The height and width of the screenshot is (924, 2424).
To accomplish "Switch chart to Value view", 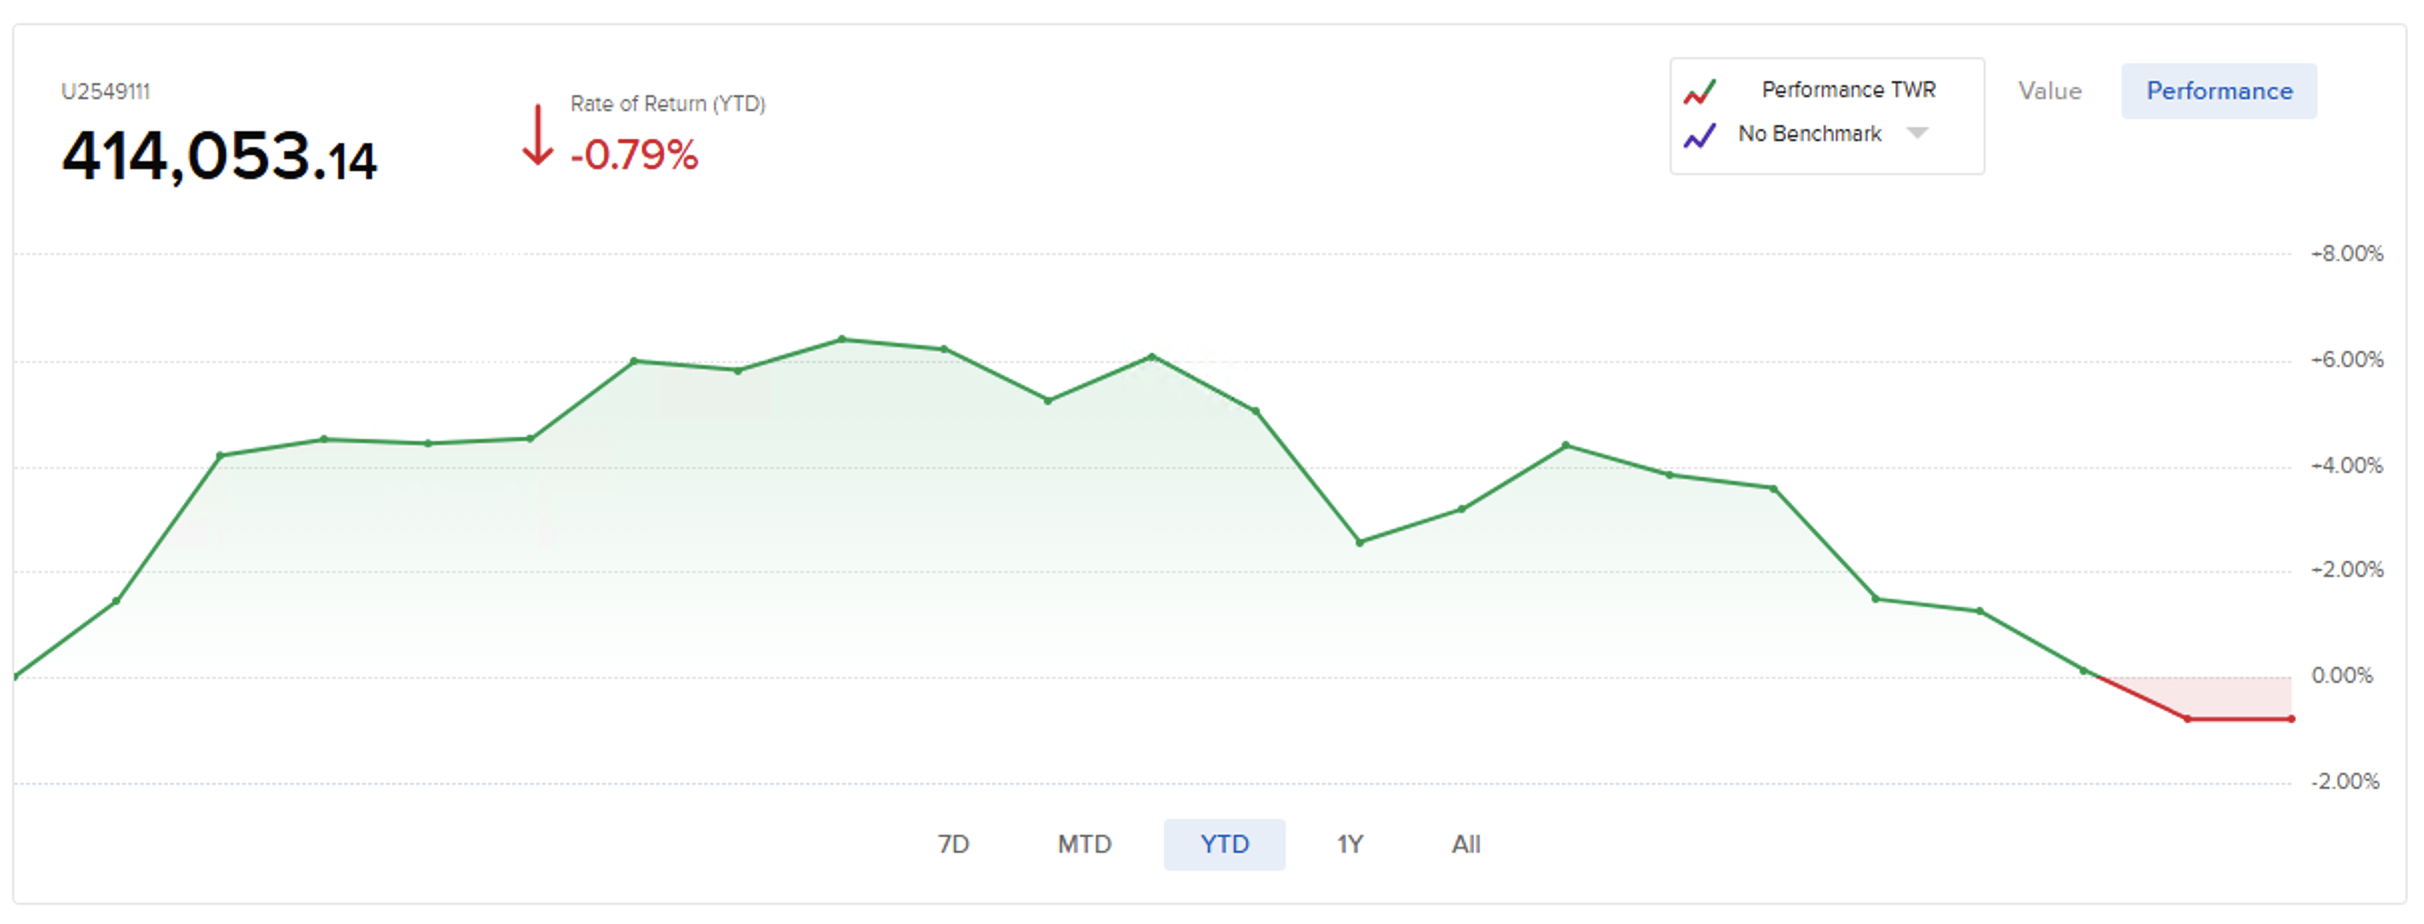I will click(x=2049, y=91).
